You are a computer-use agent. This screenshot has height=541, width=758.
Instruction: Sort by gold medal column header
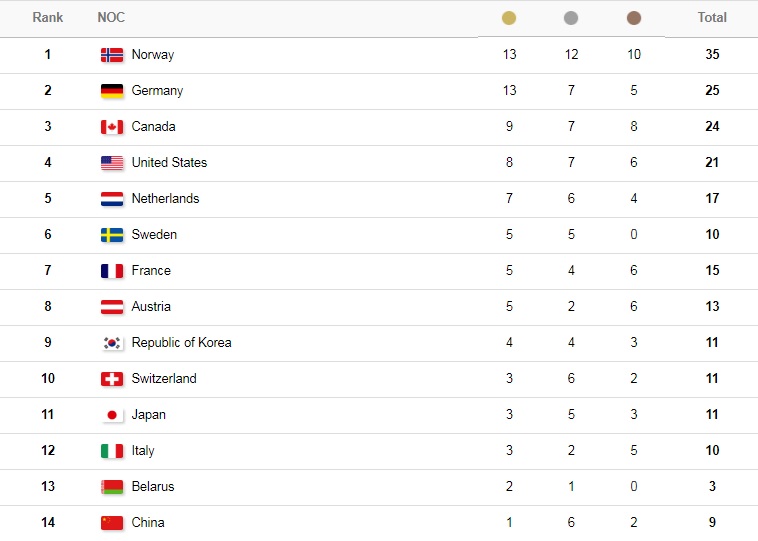(509, 18)
